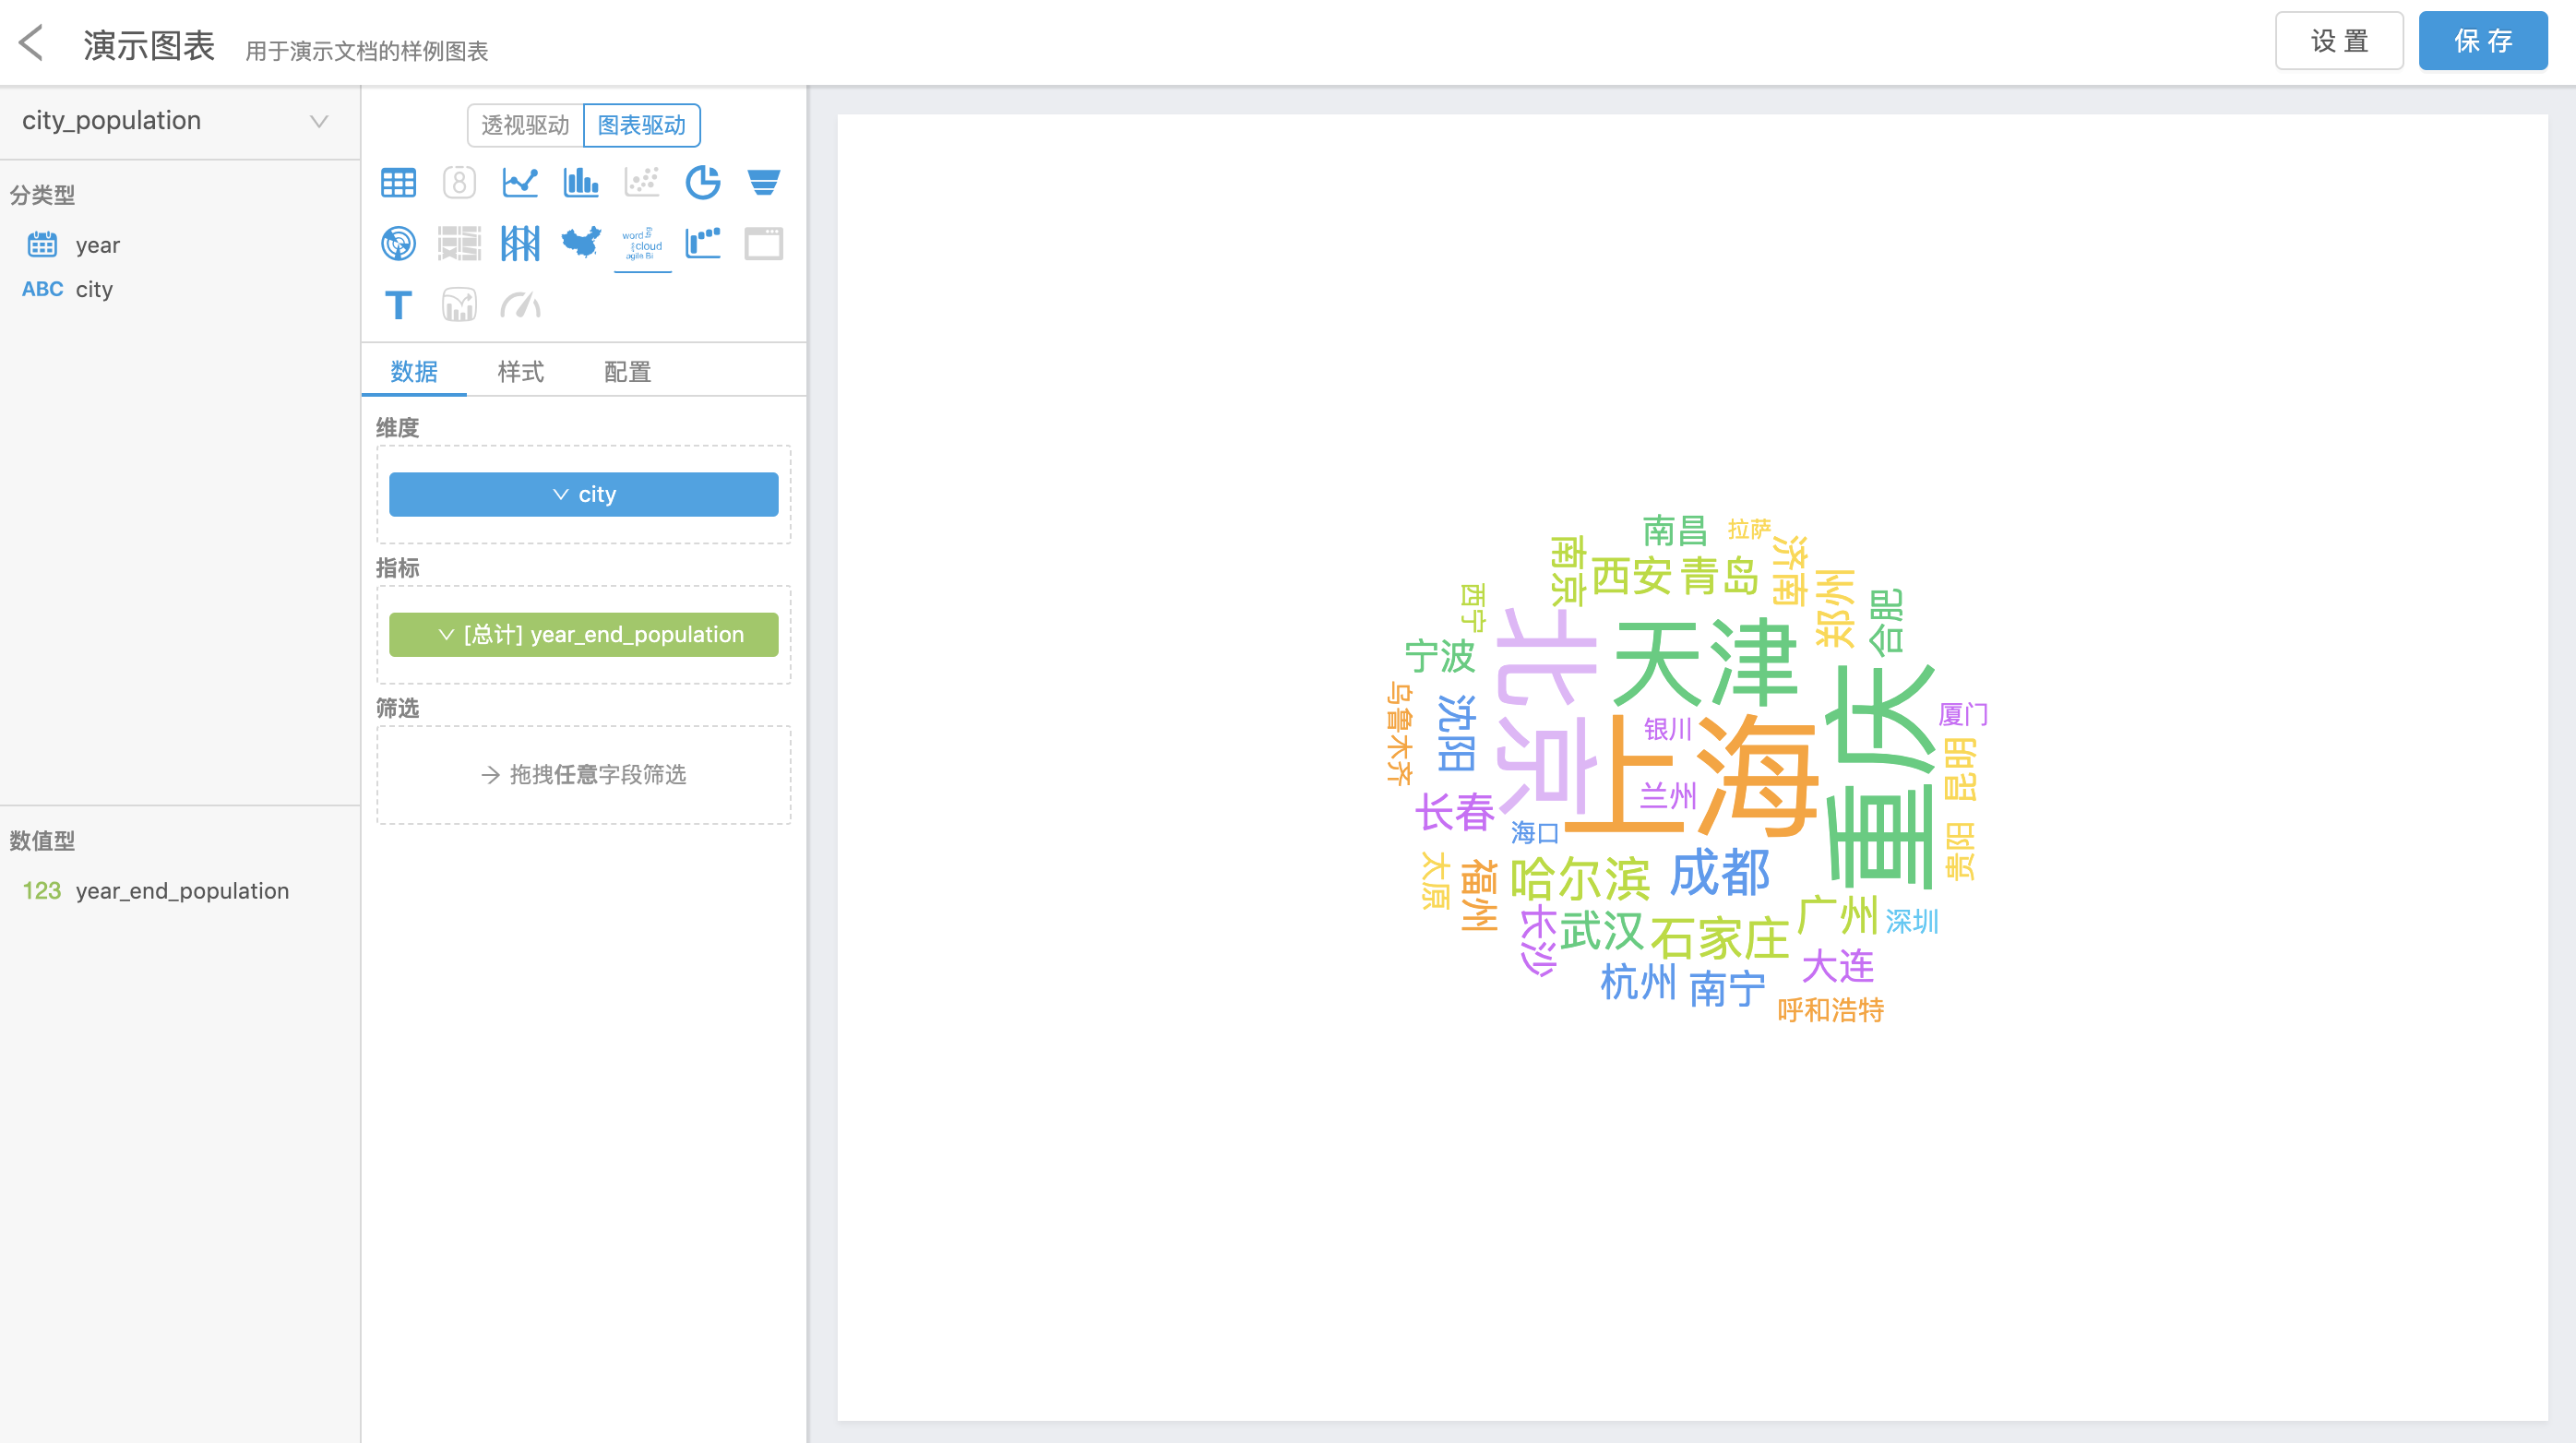This screenshot has height=1443, width=2576.
Task: Go back with the left arrow
Action: point(32,43)
